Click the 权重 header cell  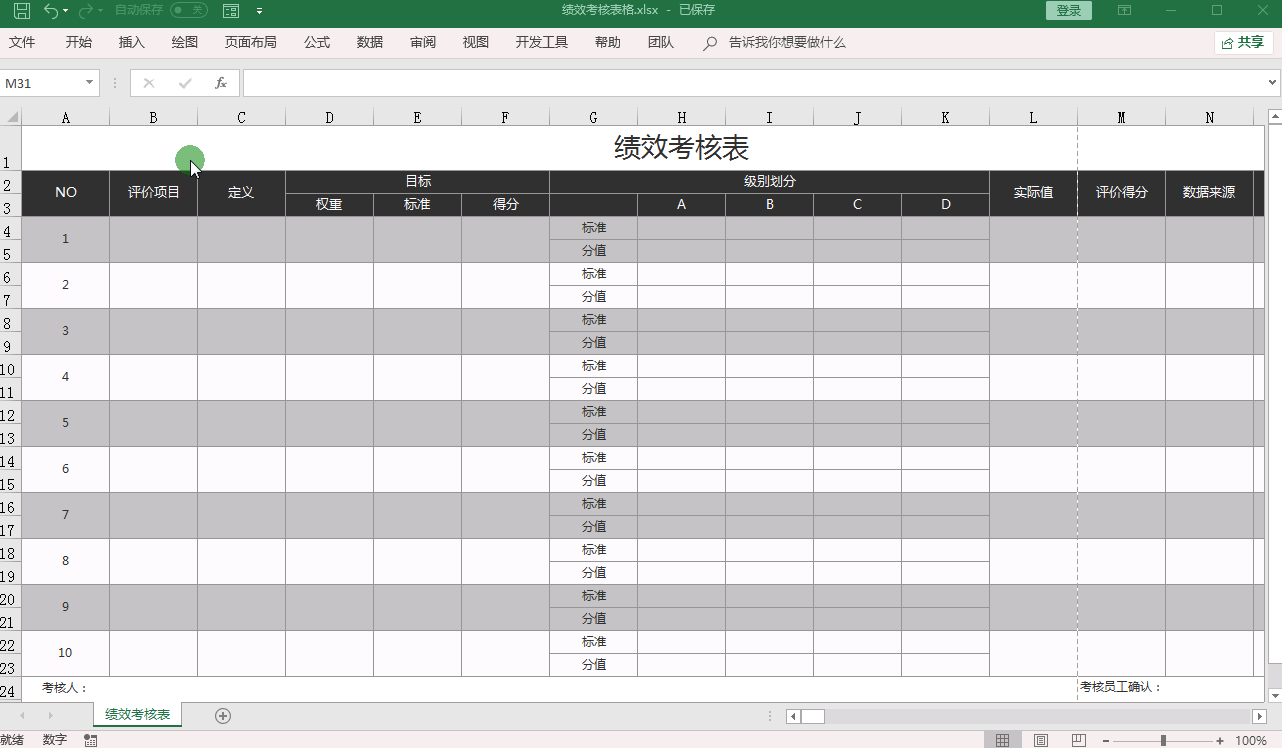coord(330,205)
